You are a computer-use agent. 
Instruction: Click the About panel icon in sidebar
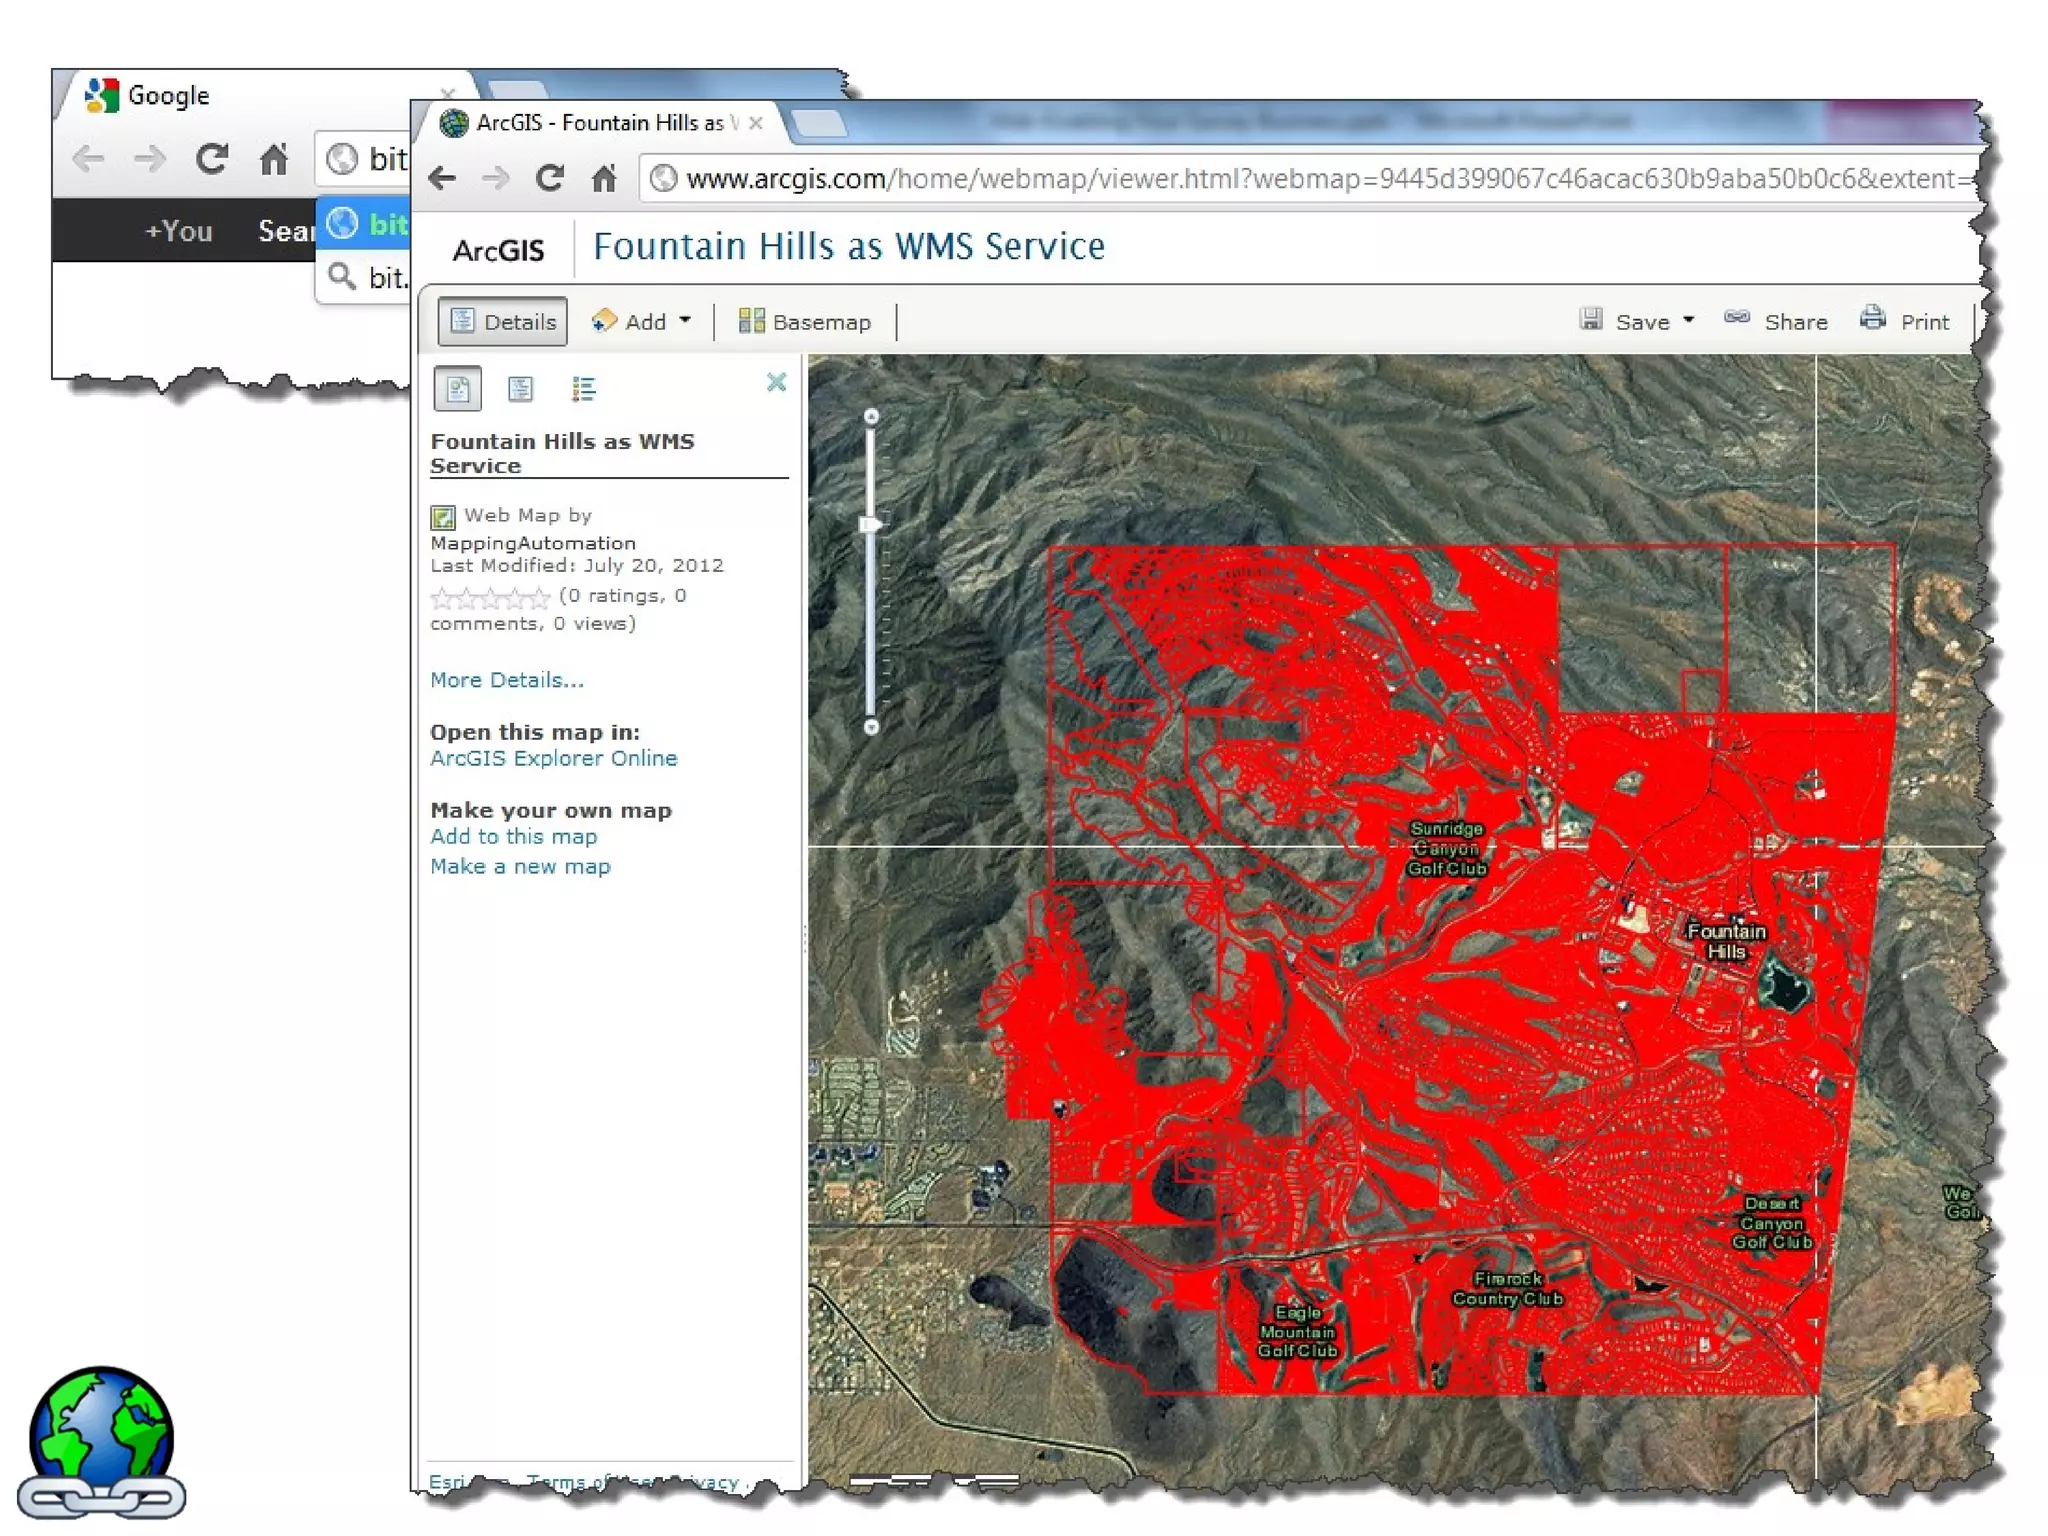457,389
